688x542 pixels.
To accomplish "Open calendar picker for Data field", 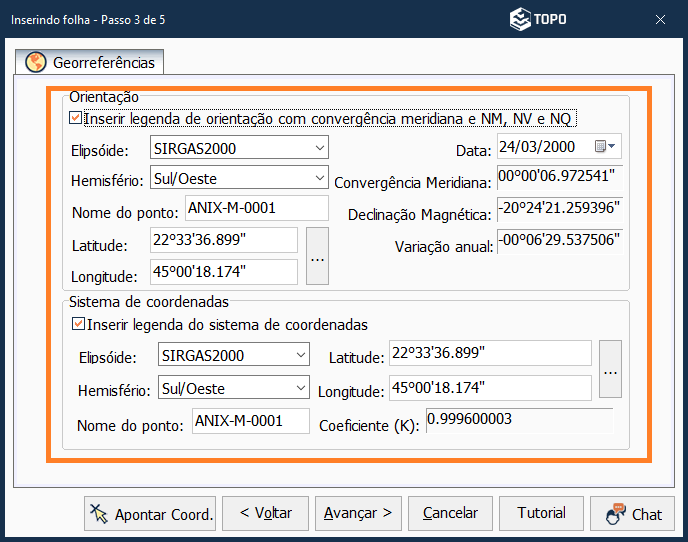I will pyautogui.click(x=606, y=147).
